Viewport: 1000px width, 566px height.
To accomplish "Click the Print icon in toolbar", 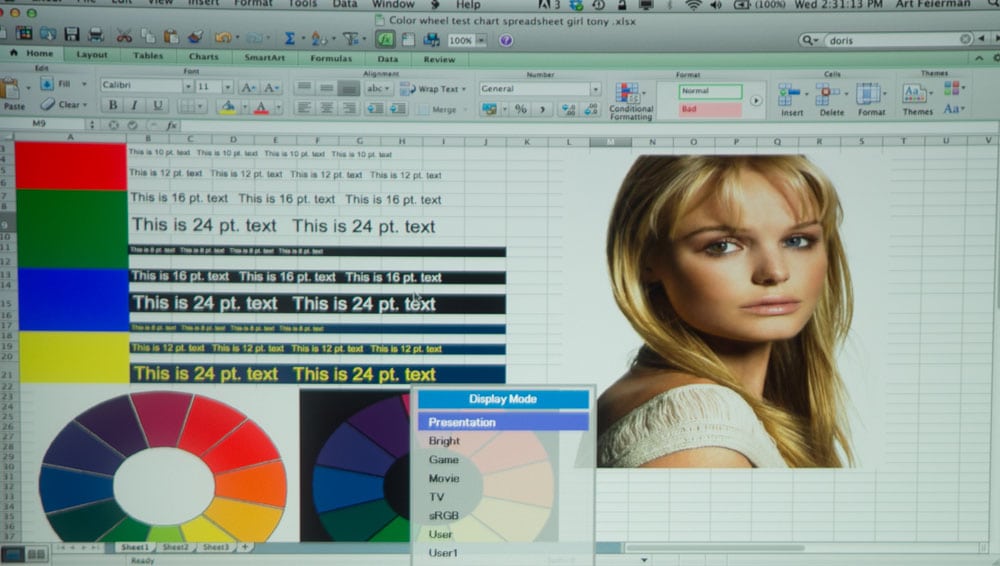I will pos(96,35).
